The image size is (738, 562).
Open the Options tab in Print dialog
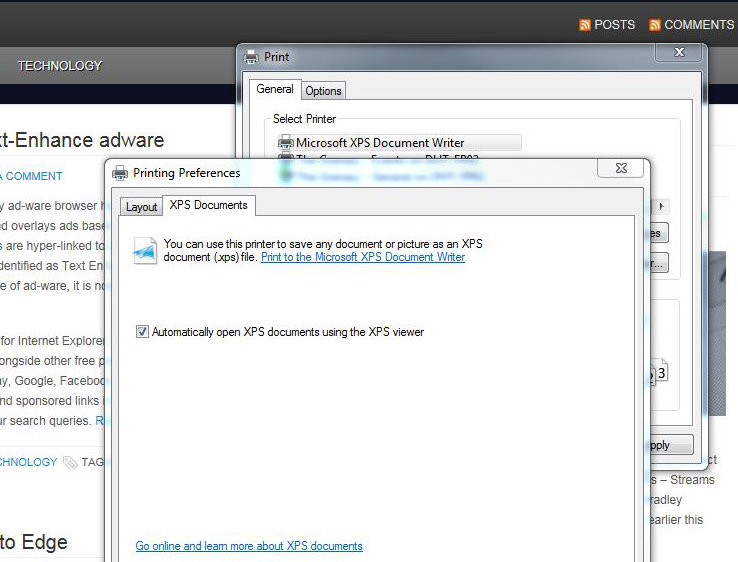[323, 91]
